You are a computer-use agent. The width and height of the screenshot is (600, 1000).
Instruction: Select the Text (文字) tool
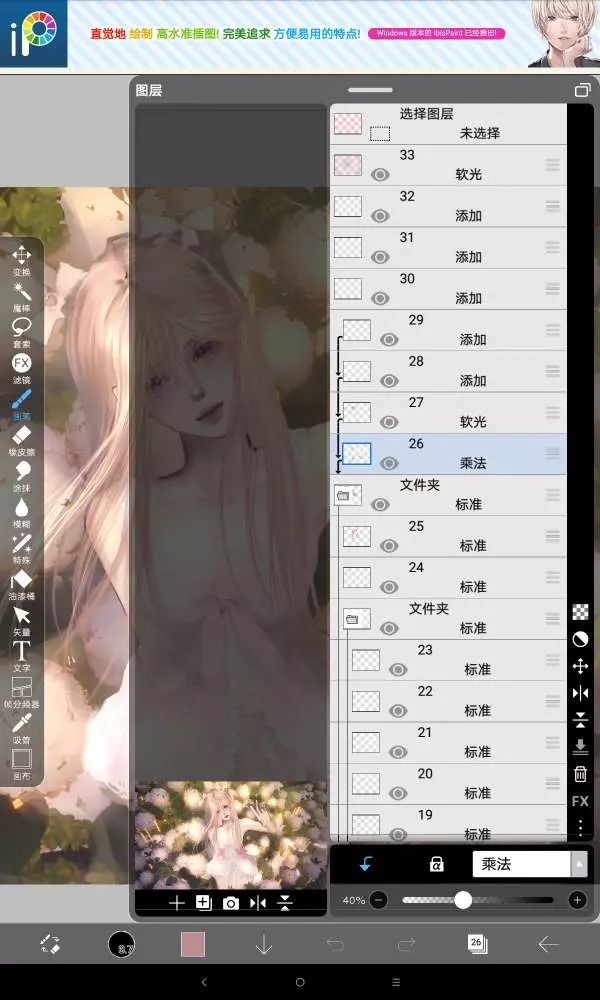coord(22,656)
